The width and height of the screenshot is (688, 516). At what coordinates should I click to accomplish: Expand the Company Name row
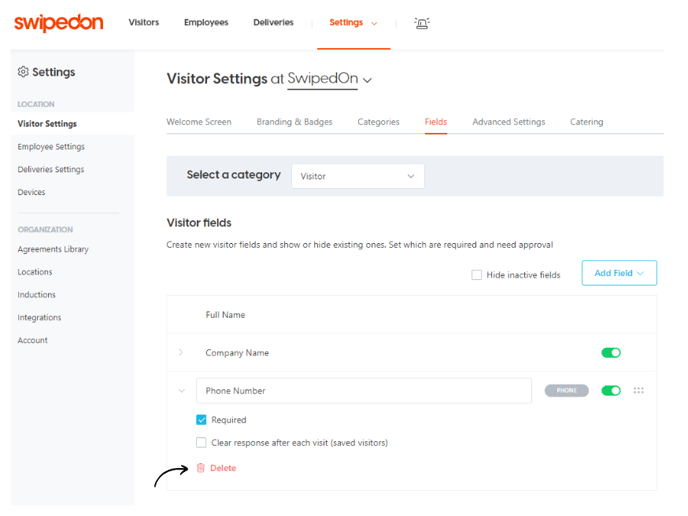tap(181, 352)
